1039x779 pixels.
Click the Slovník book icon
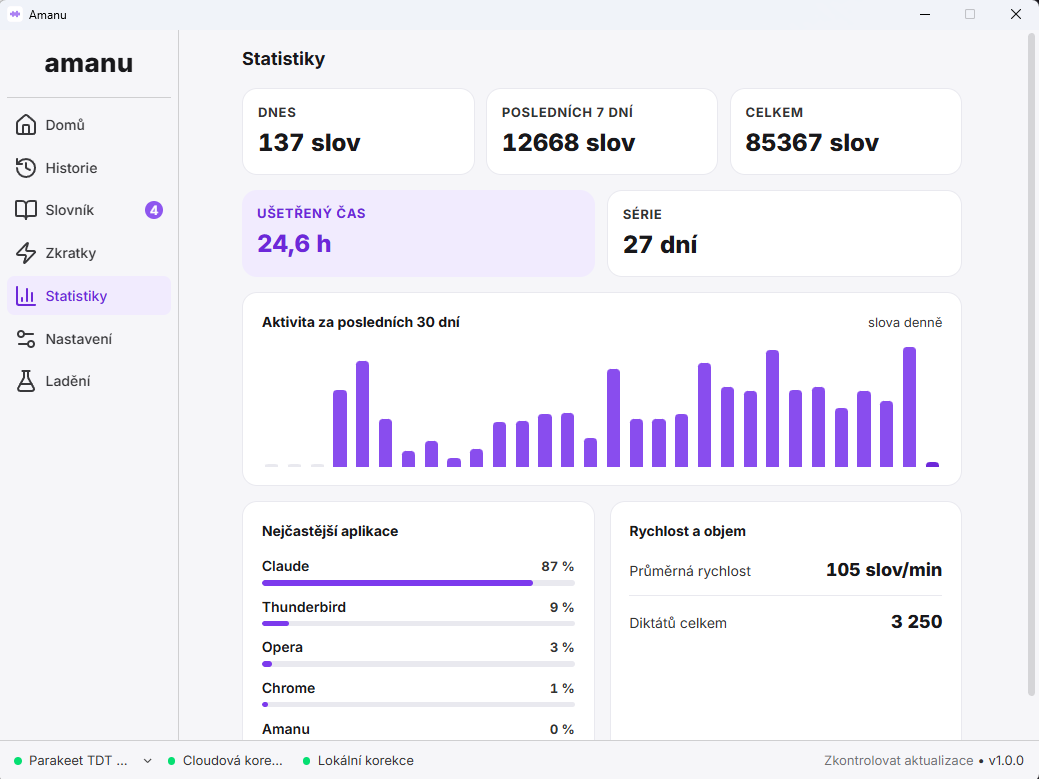26,210
